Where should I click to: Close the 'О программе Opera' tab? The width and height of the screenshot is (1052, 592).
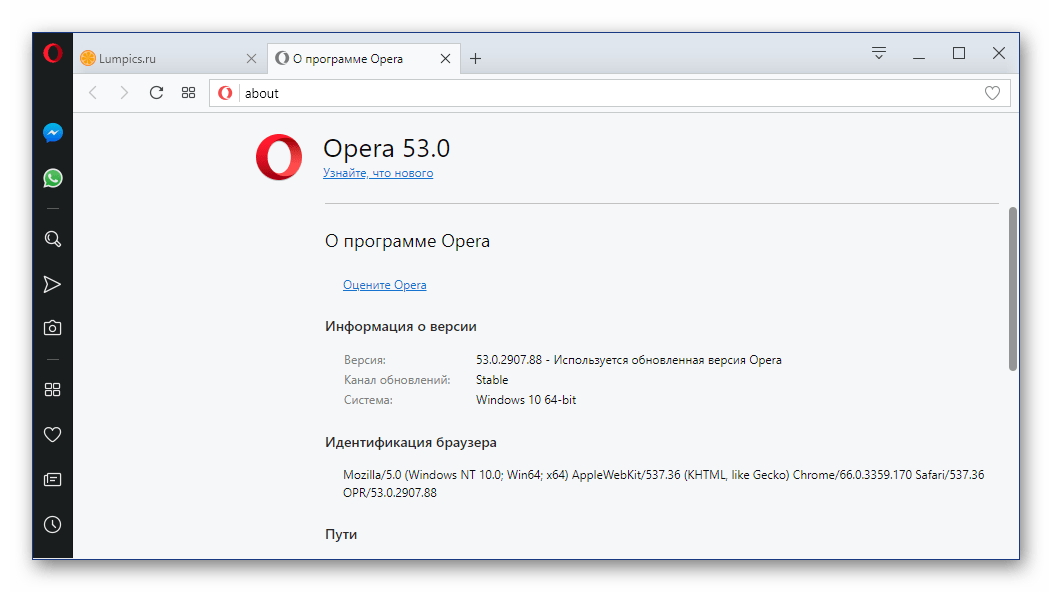pos(446,58)
